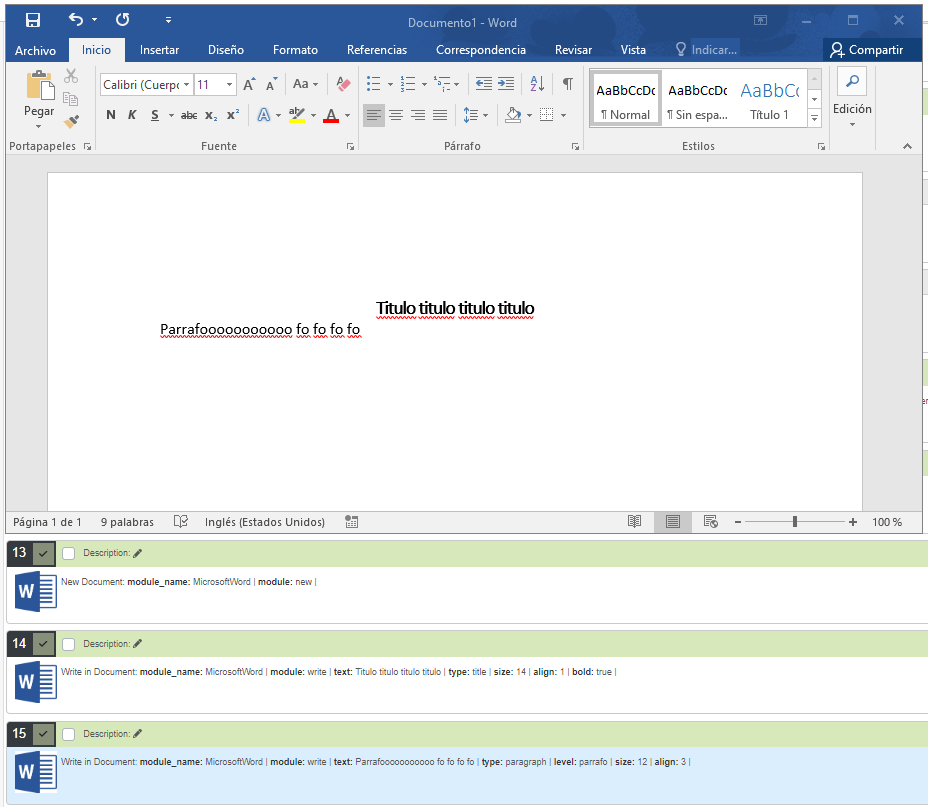Click the Sort A-Z icon
This screenshot has height=807, width=928.
537,84
